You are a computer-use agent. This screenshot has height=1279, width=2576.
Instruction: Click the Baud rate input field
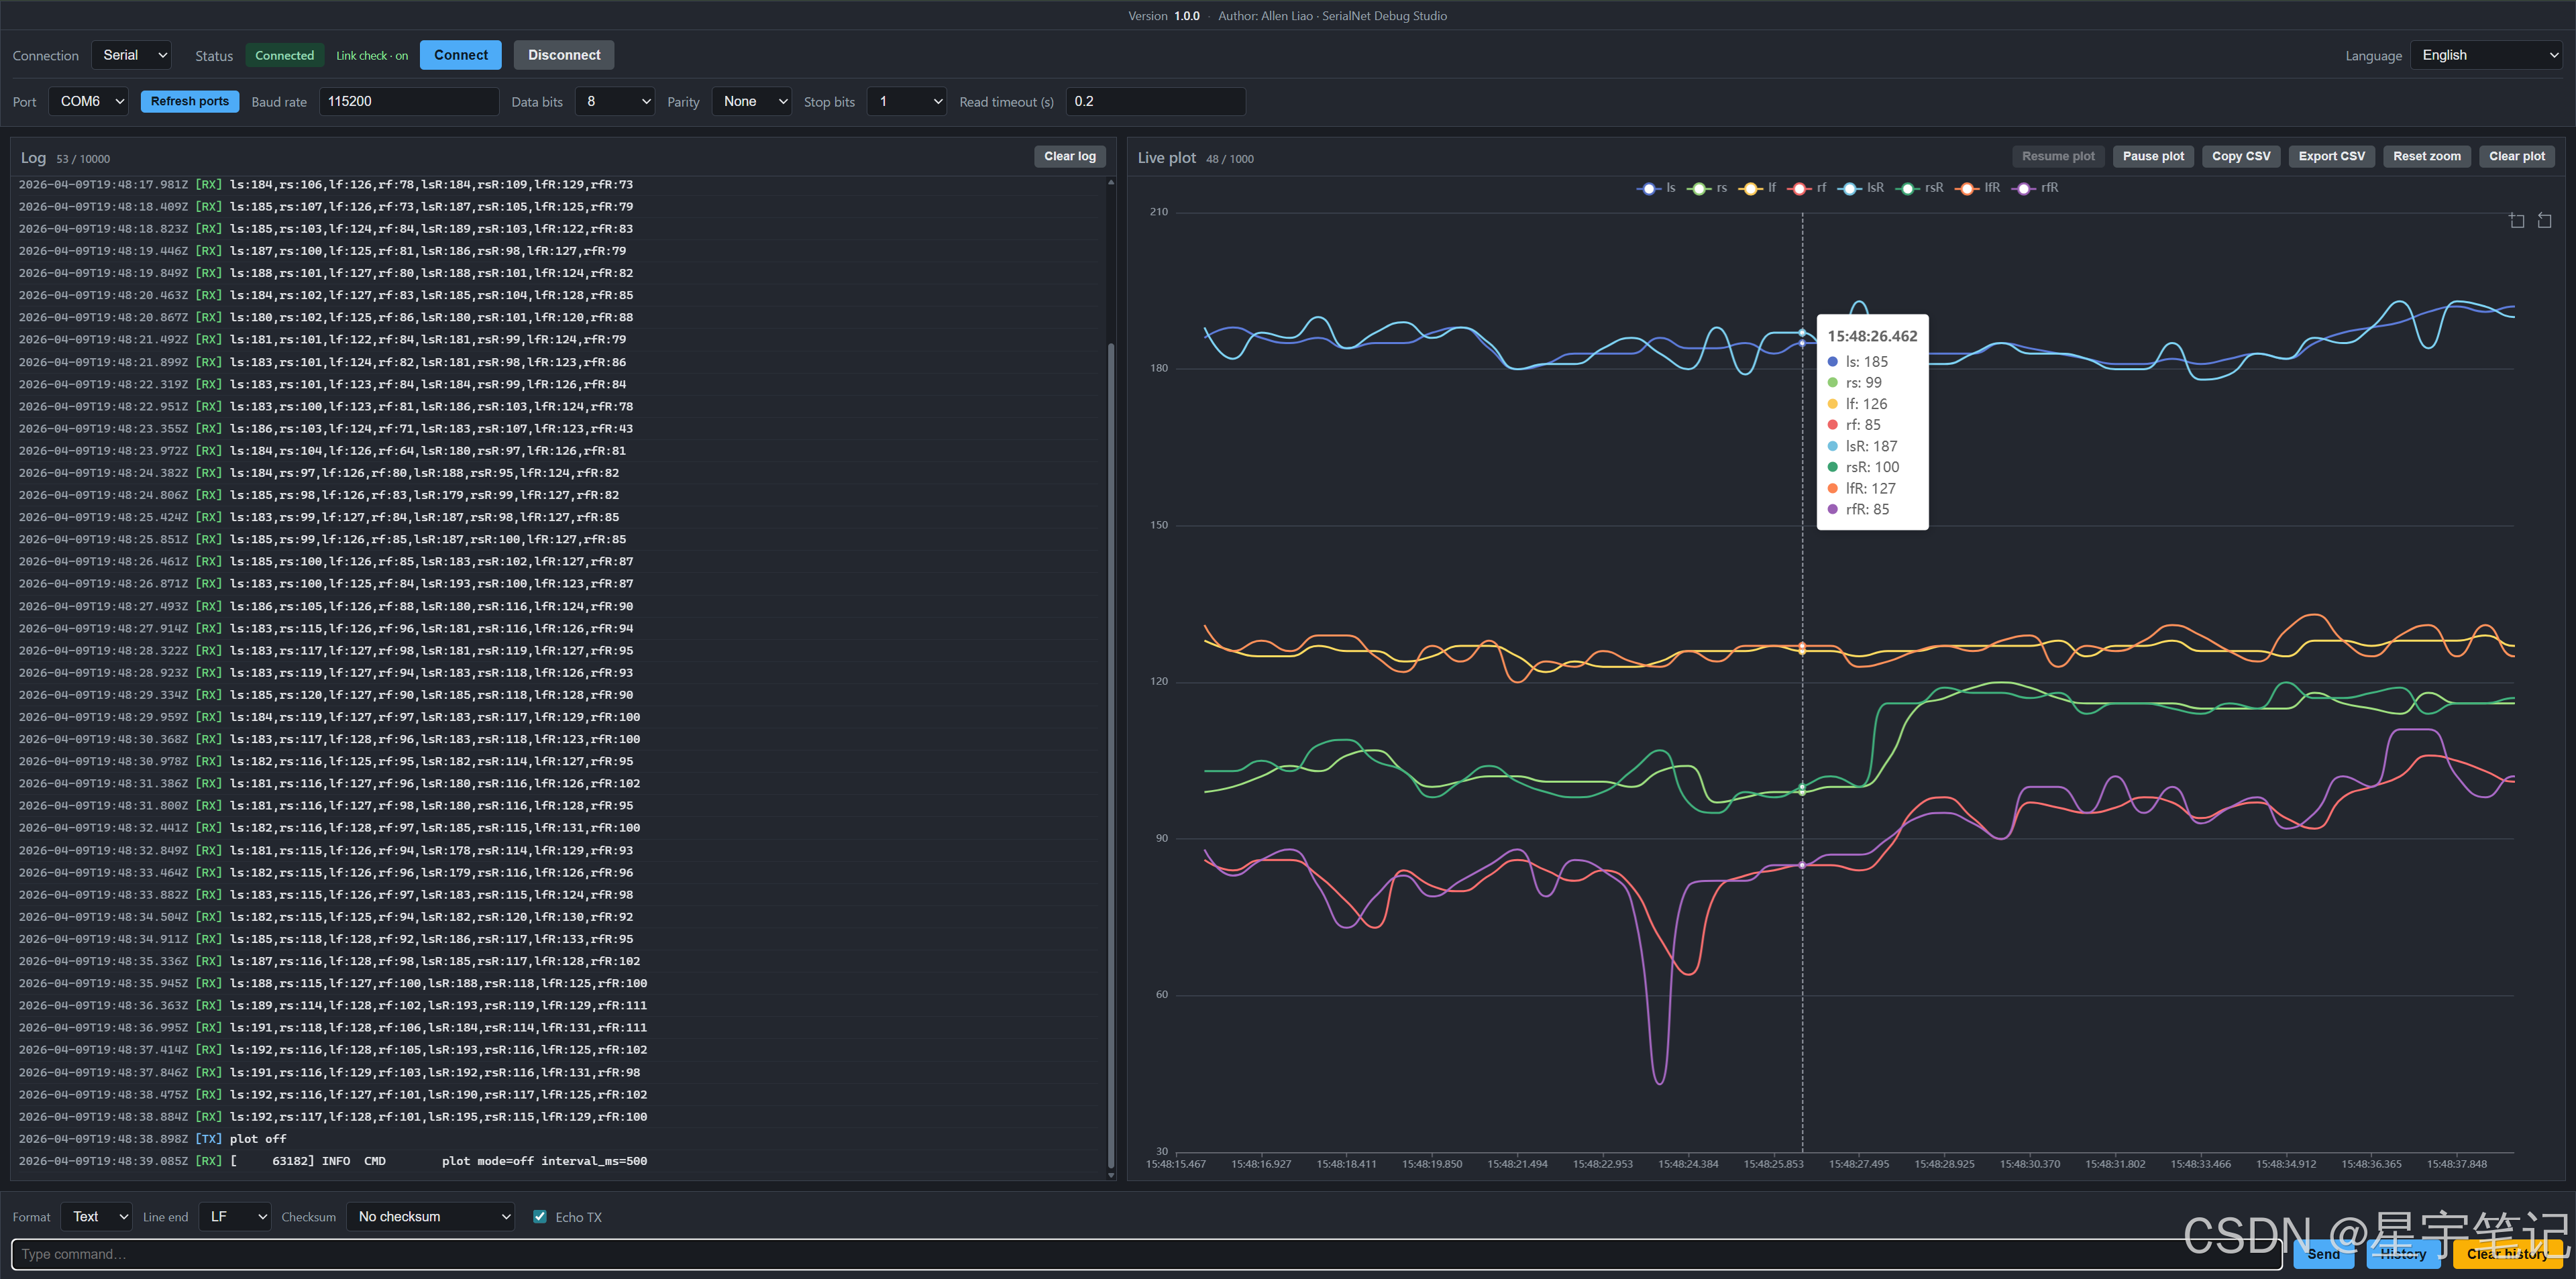tap(408, 101)
